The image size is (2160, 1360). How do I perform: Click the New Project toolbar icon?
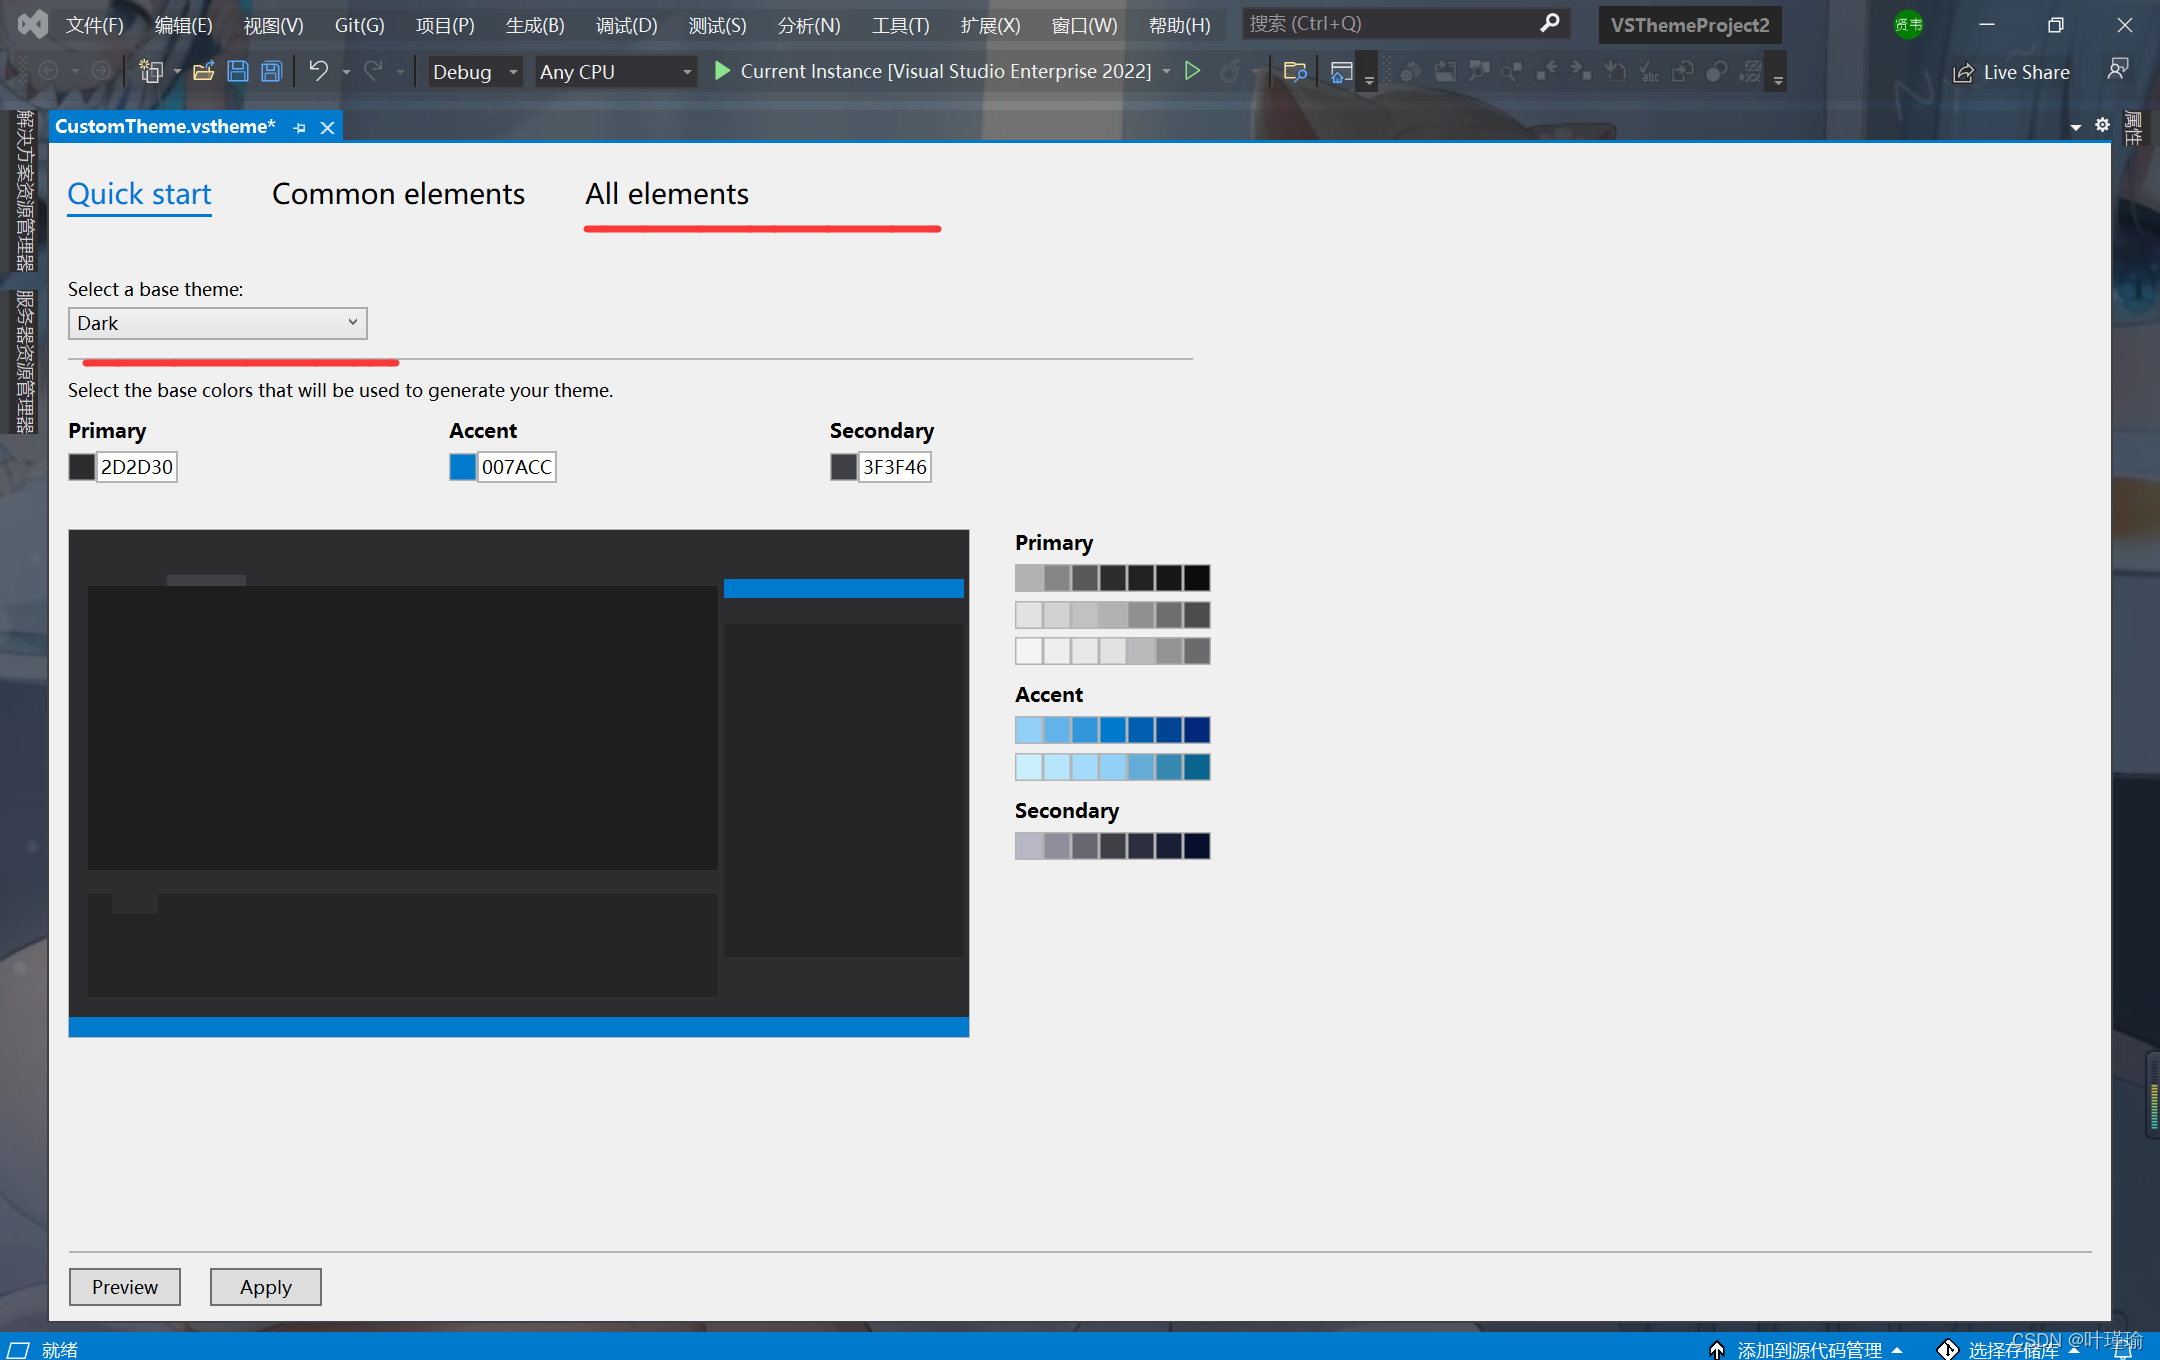pyautogui.click(x=151, y=71)
